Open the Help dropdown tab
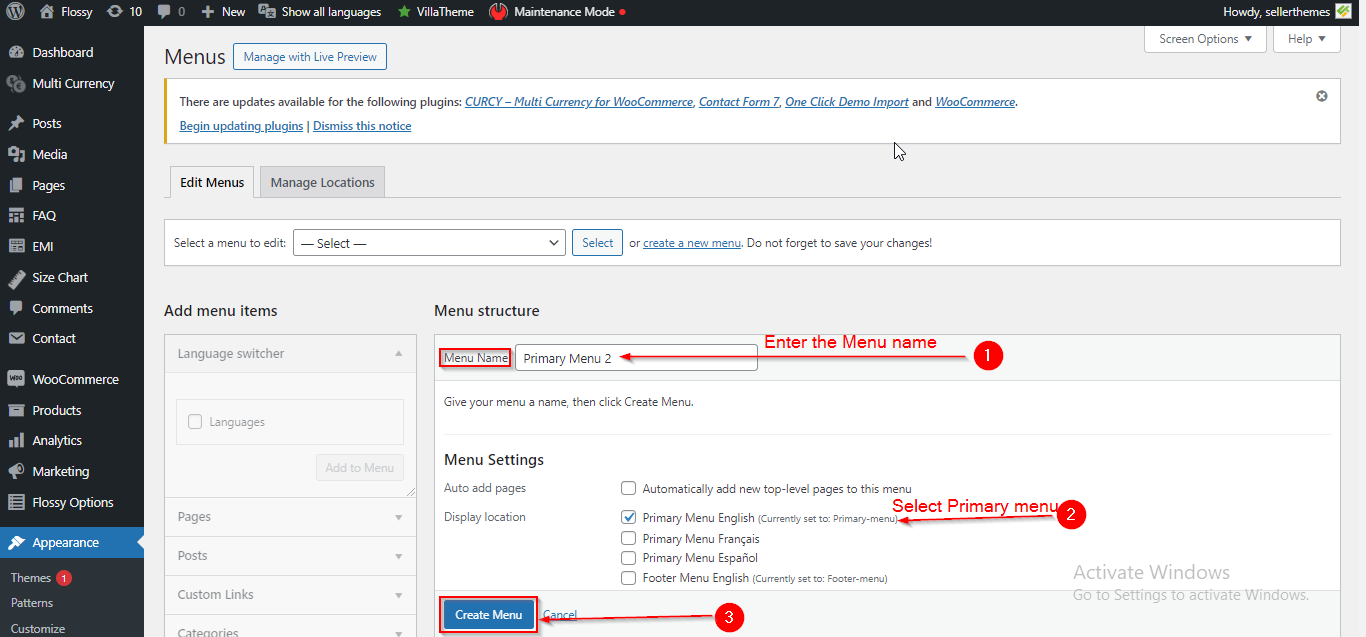Screen dimensions: 1366x637 [x=1307, y=39]
